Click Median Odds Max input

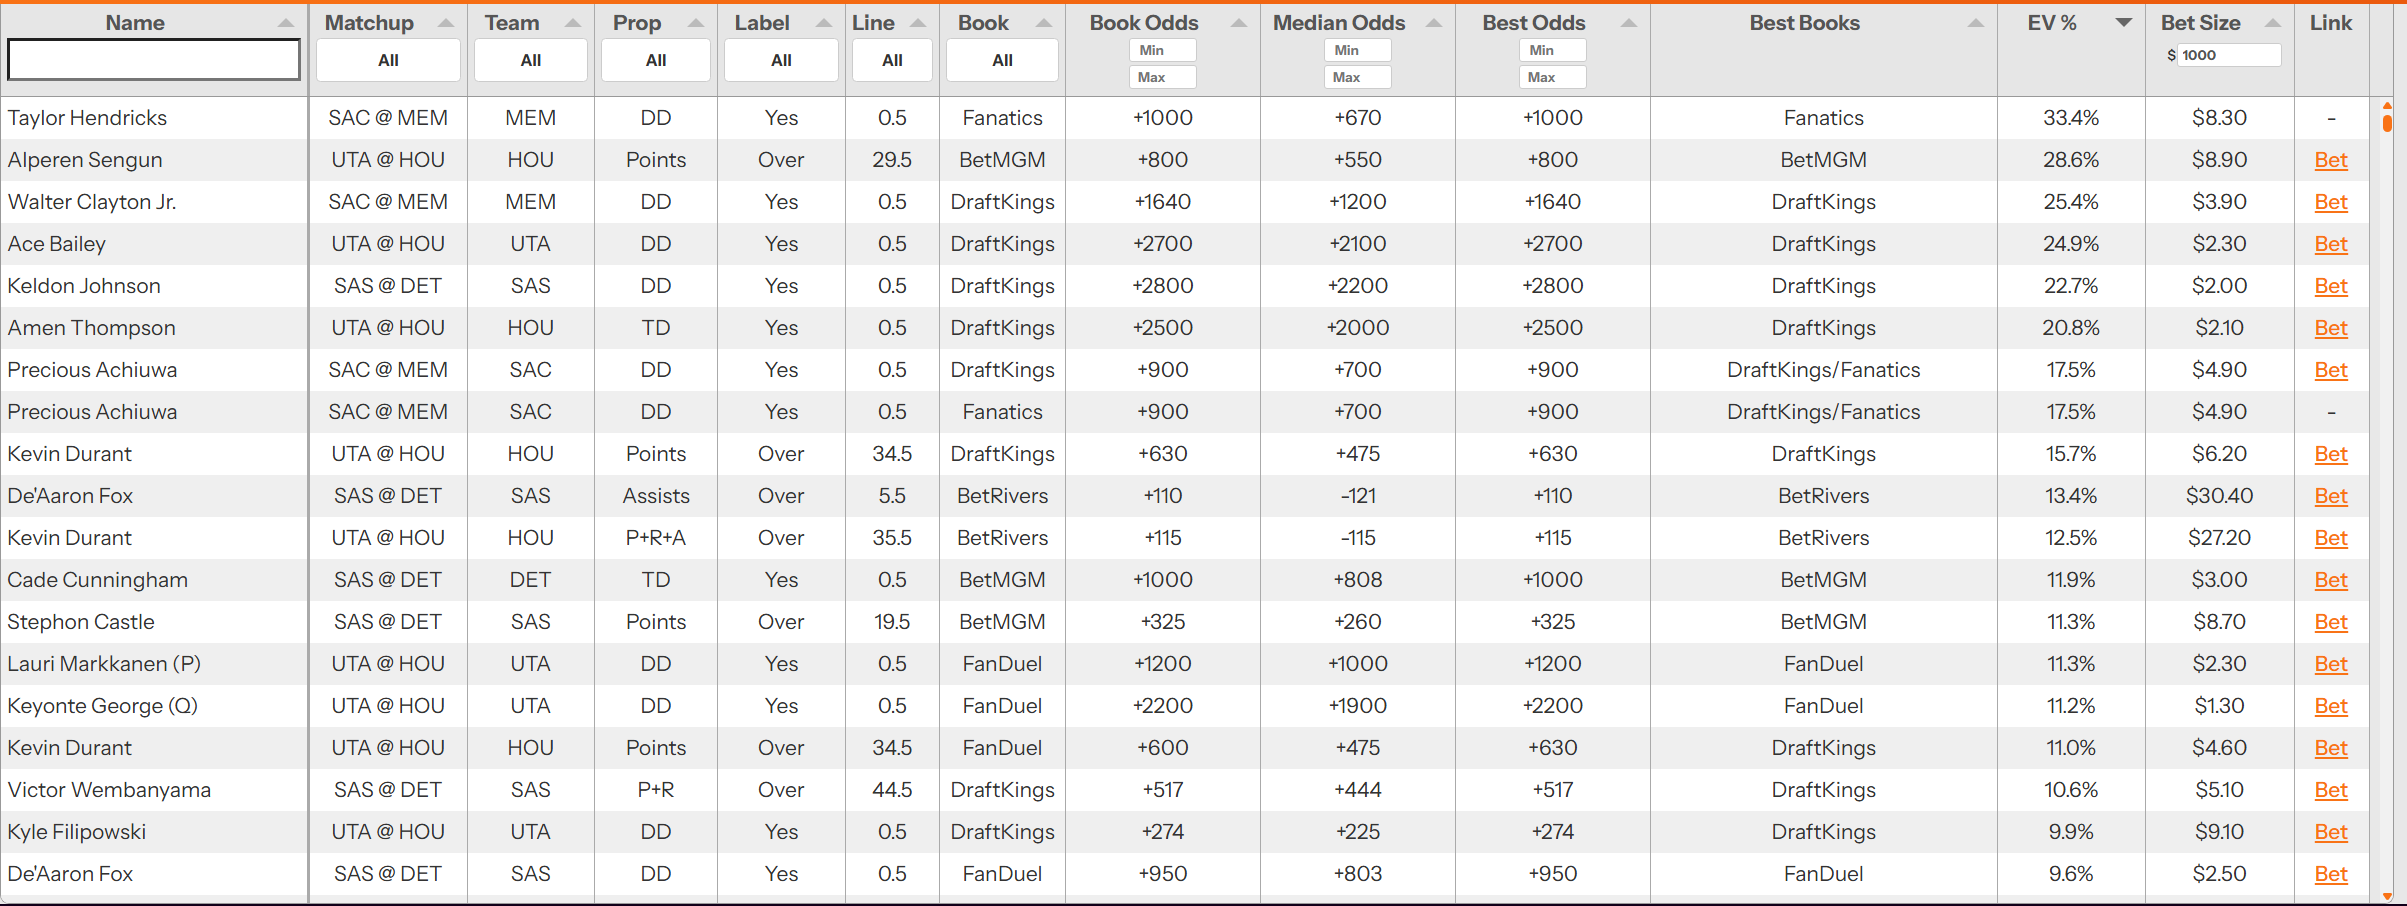click(x=1357, y=77)
